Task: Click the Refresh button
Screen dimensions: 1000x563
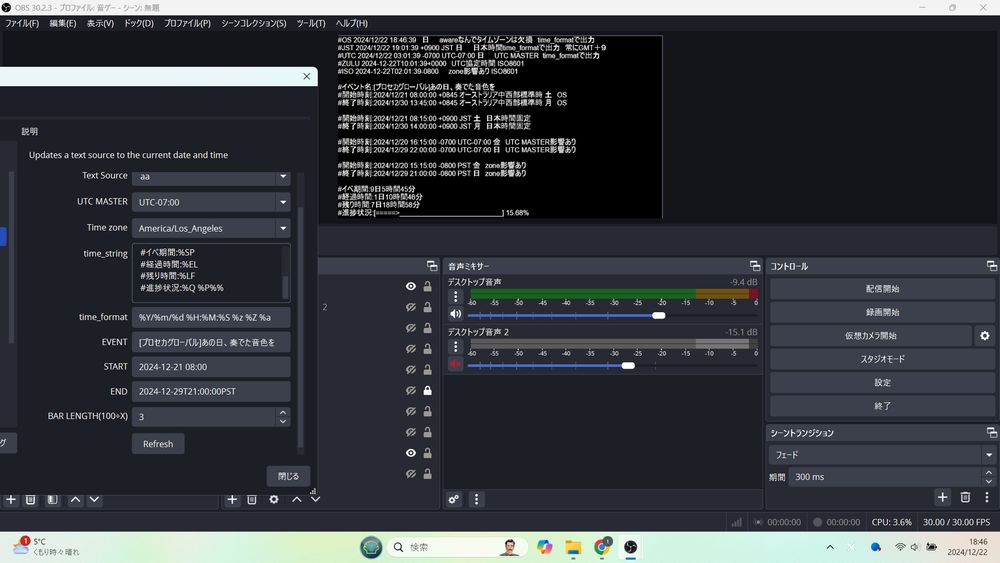Action: pyautogui.click(x=158, y=444)
